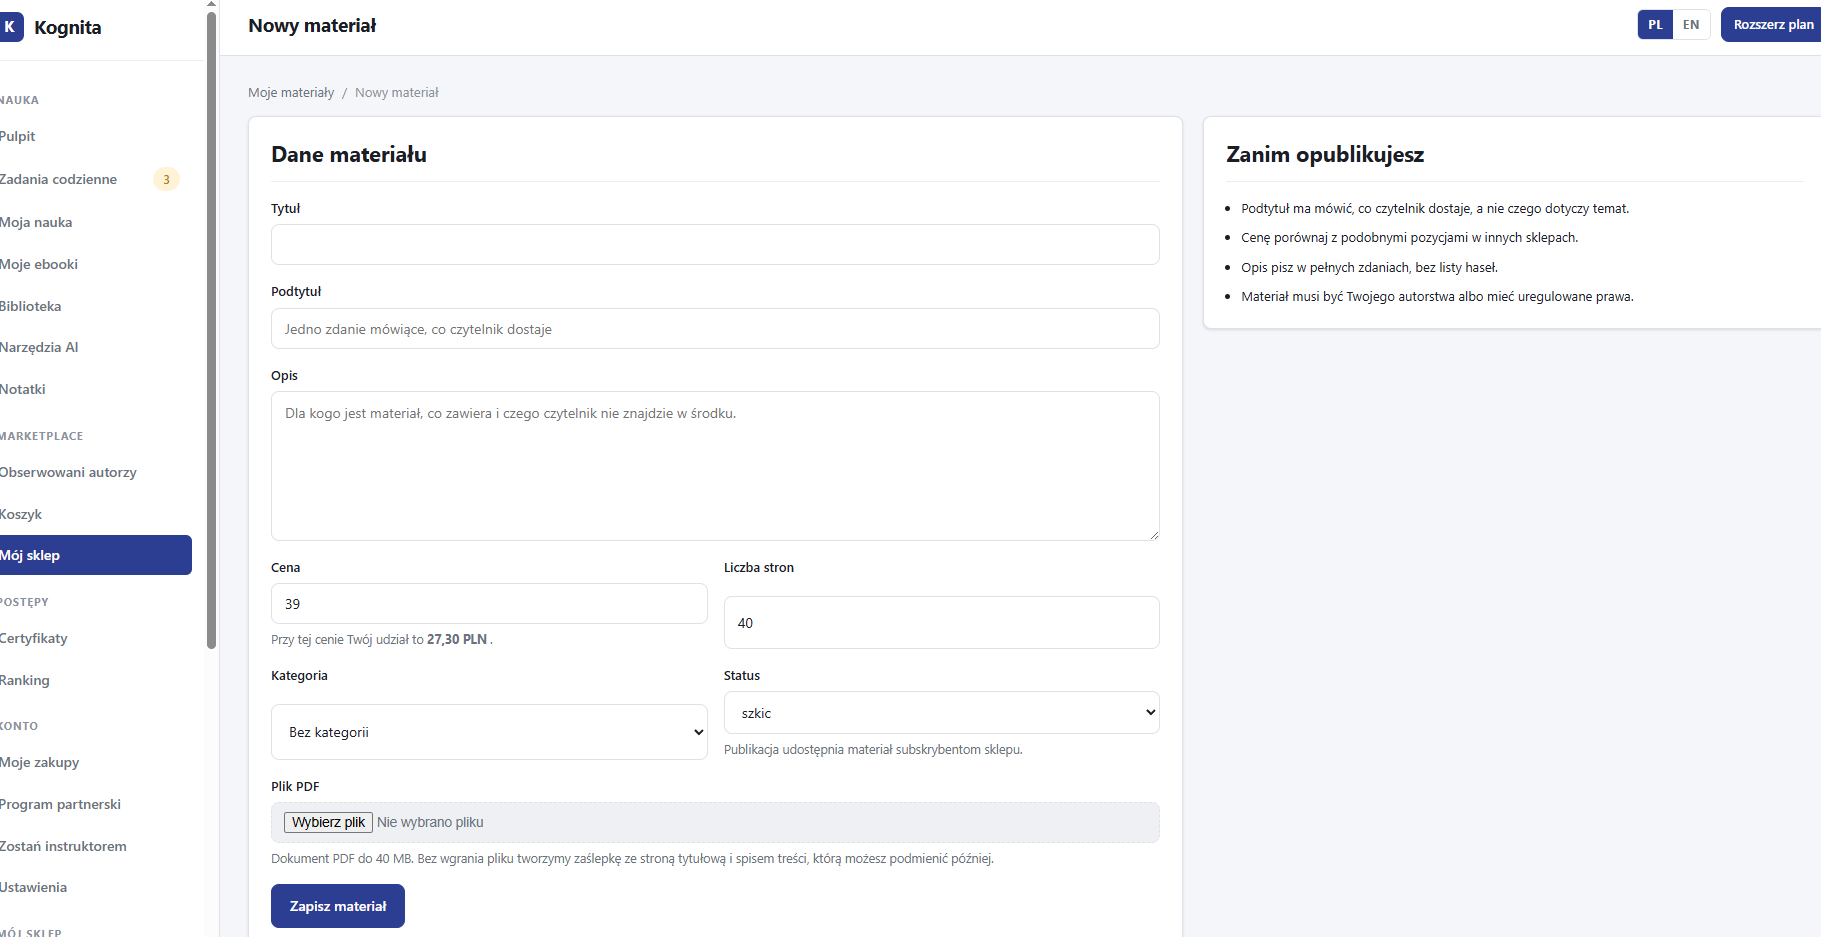Open Pulpit in the sidebar
The image size is (1821, 937).
point(17,137)
